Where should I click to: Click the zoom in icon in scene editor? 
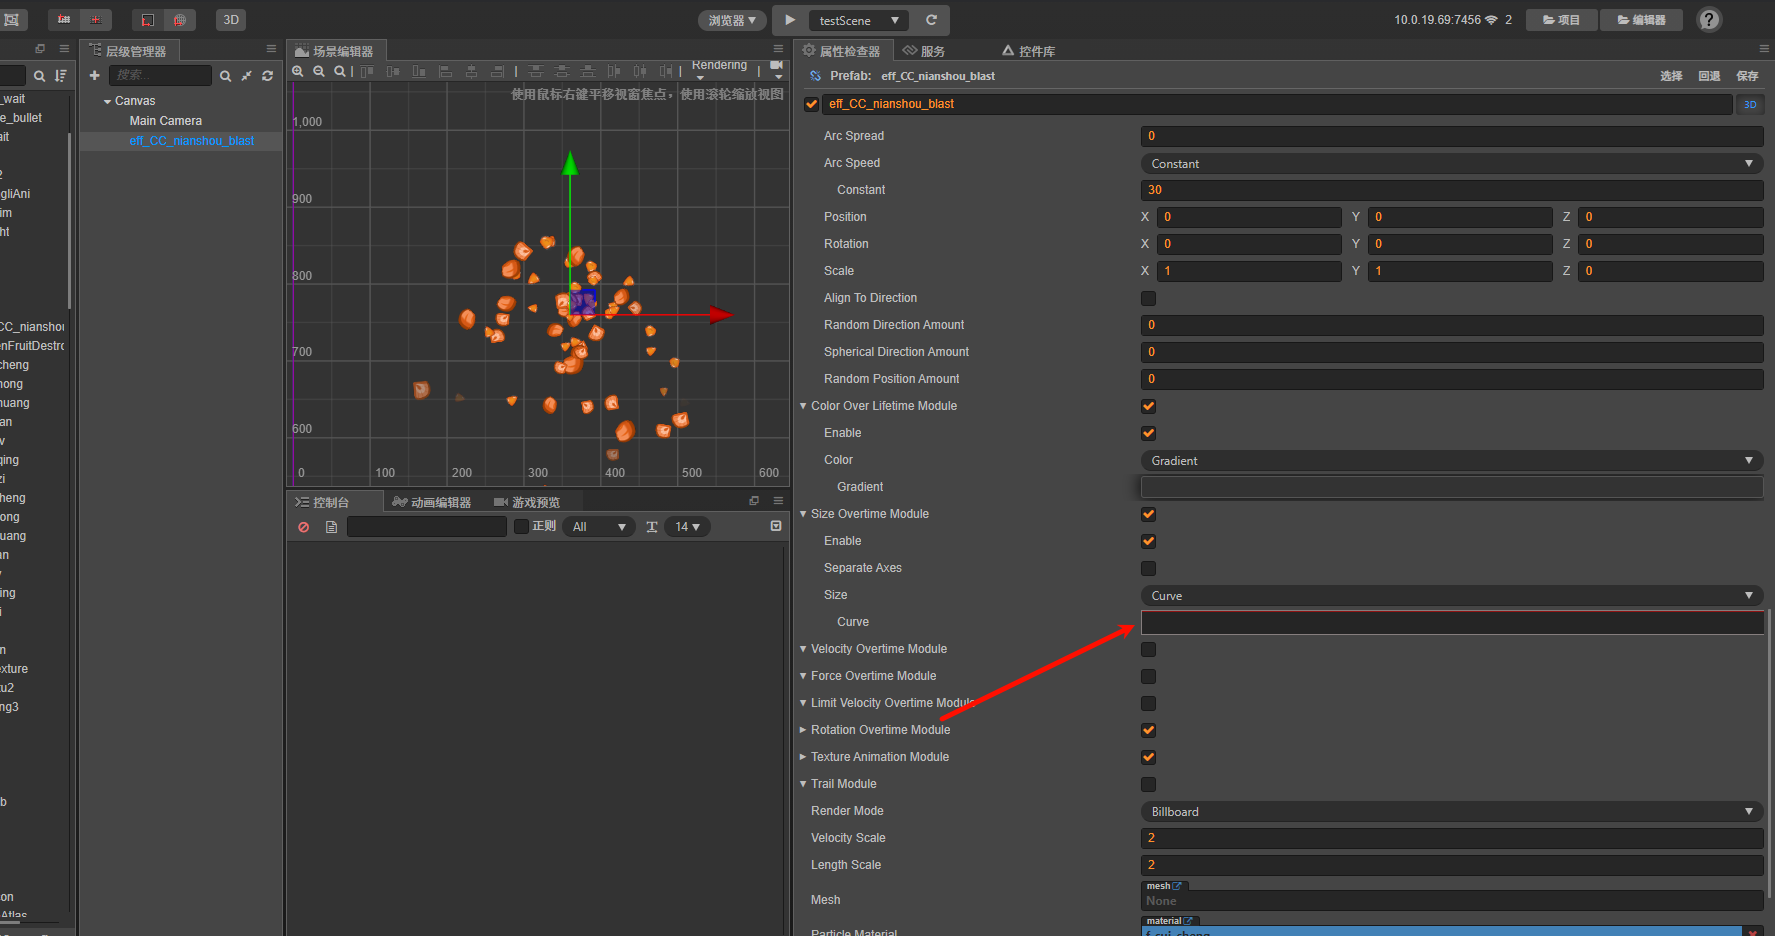tap(298, 71)
